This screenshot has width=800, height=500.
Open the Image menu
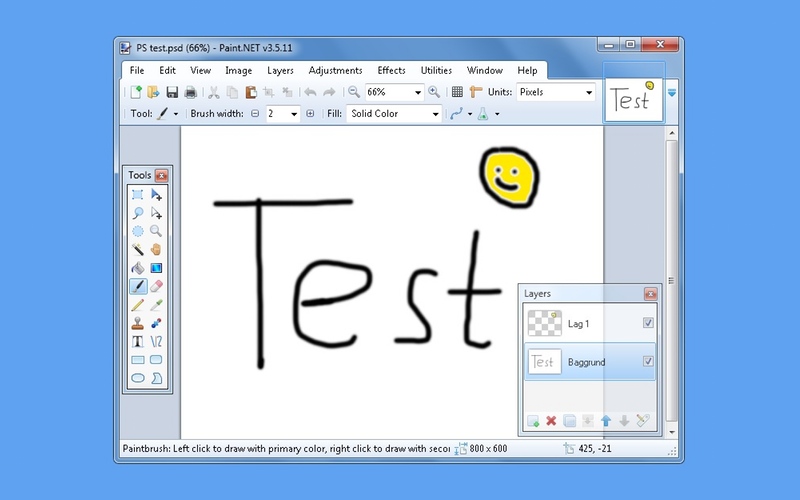coord(239,70)
